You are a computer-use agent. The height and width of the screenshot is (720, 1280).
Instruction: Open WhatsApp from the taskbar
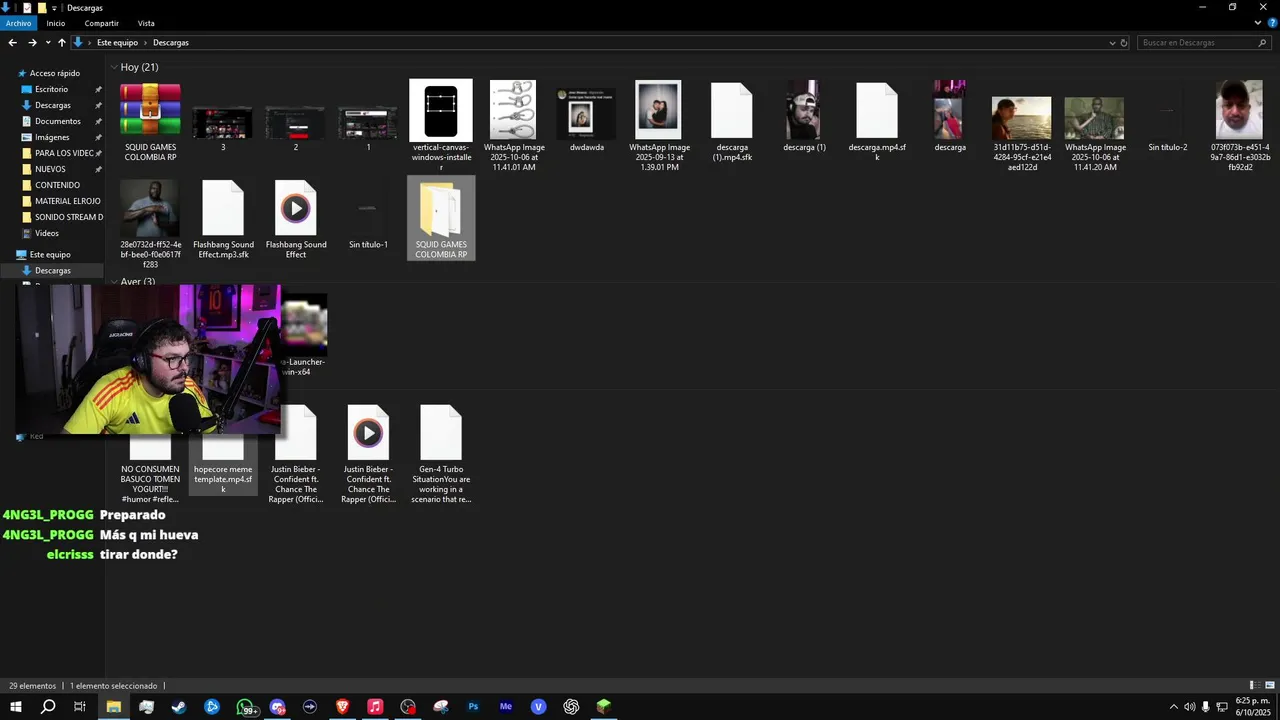245,707
